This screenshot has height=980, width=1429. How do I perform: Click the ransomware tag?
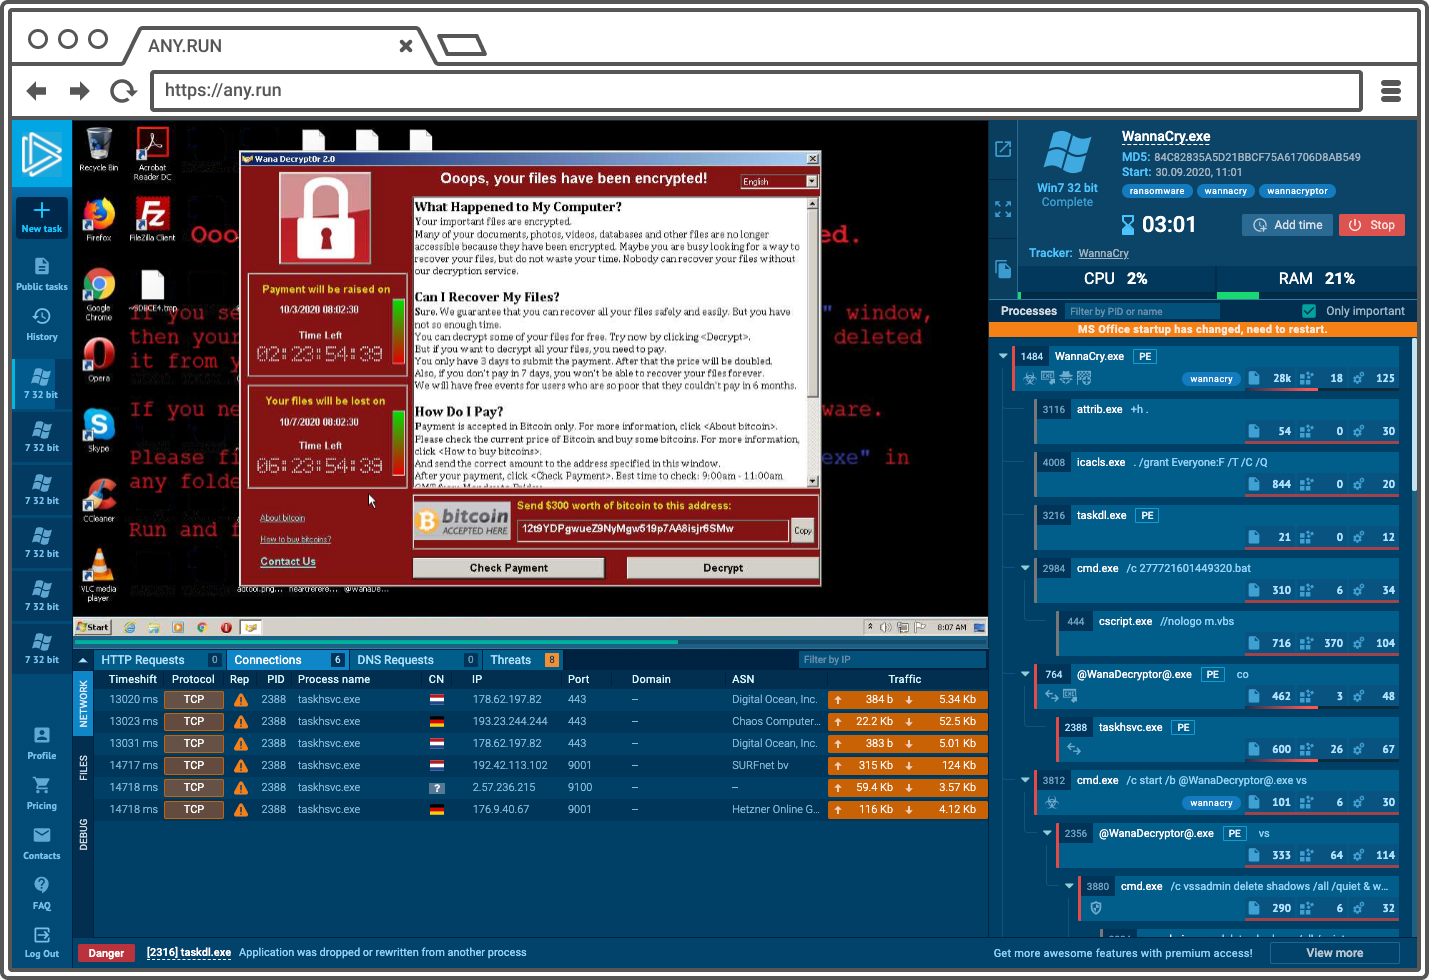coord(1156,191)
